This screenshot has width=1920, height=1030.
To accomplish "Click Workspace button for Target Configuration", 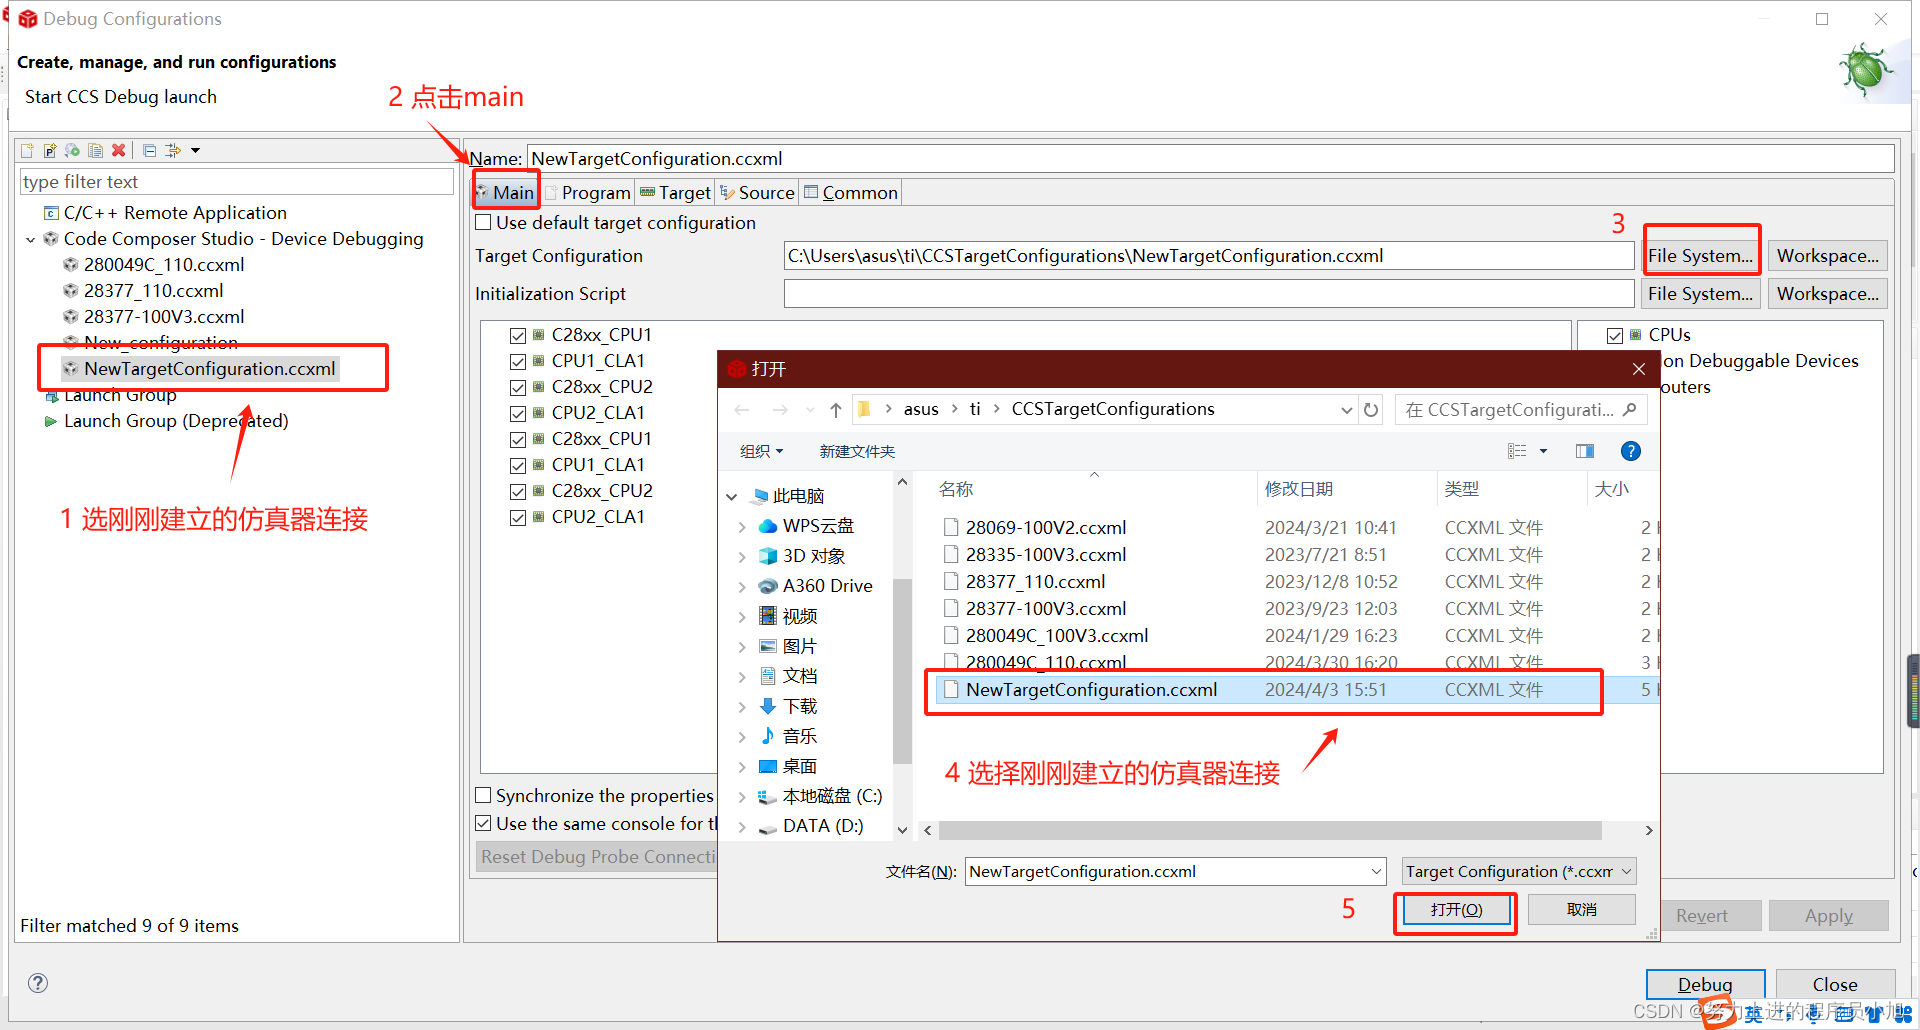I will point(1828,256).
